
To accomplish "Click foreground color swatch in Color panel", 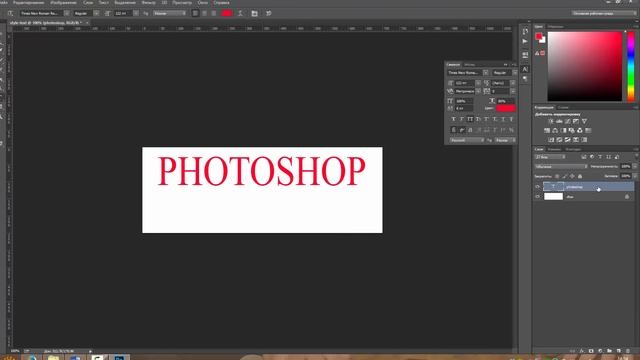I will (x=539, y=36).
